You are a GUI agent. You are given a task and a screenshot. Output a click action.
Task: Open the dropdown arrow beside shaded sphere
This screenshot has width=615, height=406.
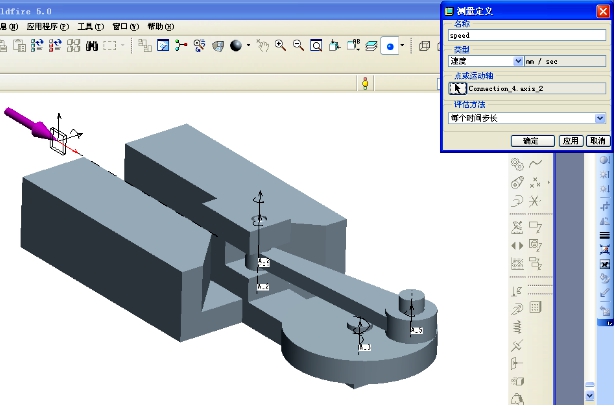[x=246, y=46]
